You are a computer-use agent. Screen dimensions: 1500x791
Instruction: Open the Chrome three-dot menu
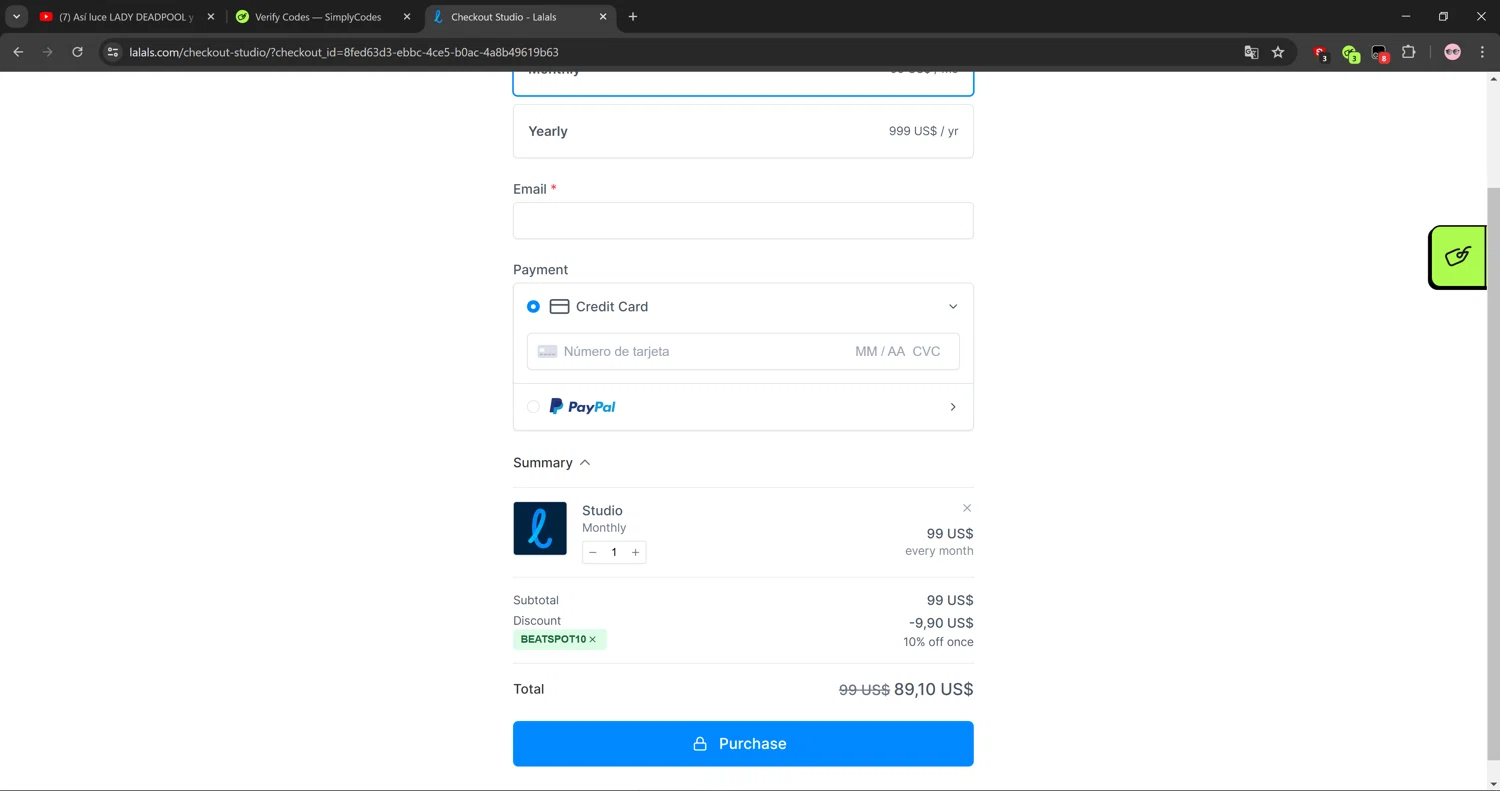click(1482, 52)
